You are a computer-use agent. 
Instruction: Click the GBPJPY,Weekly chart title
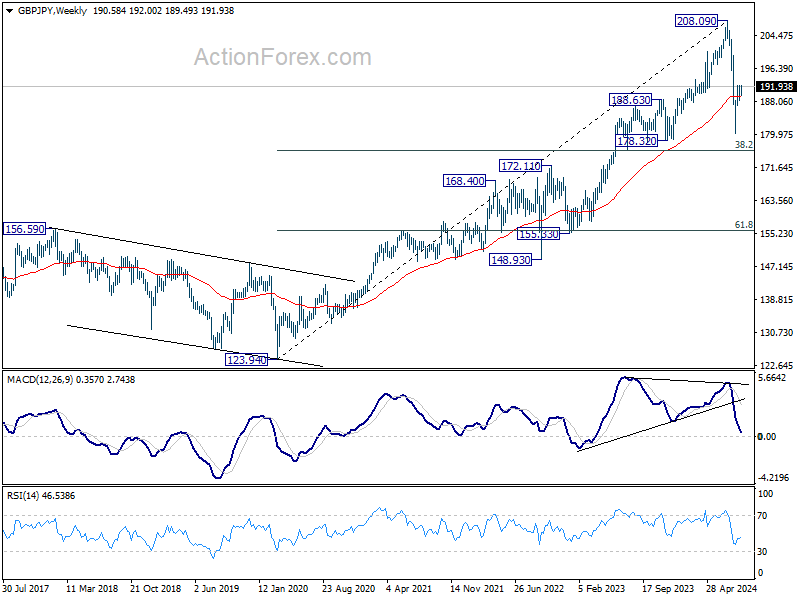point(52,11)
